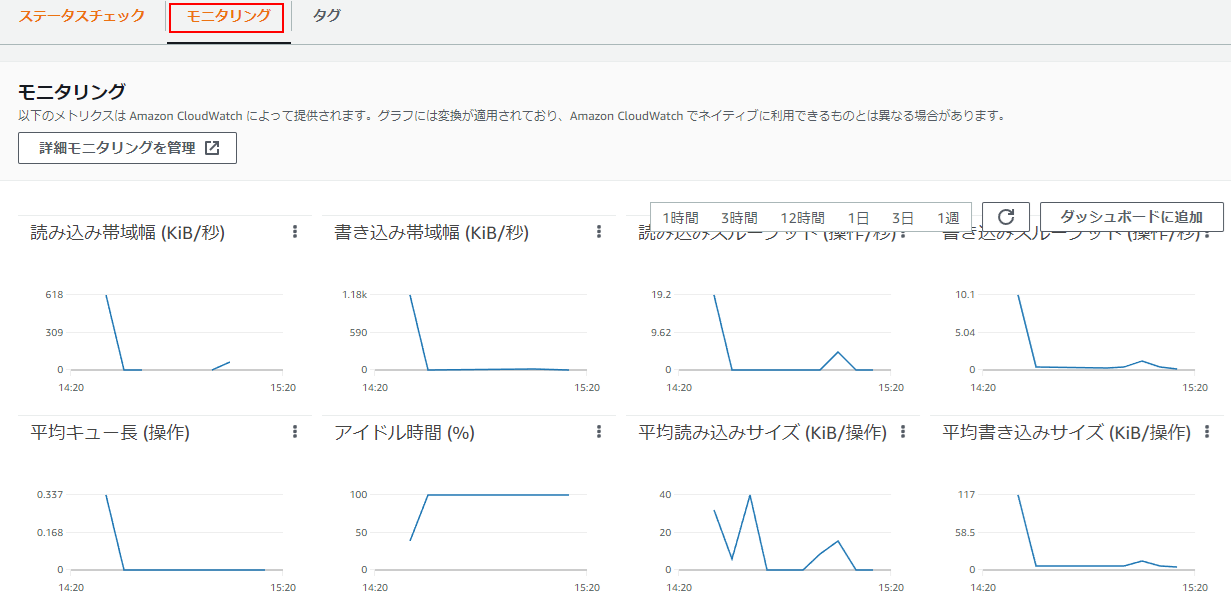Select the 3日 time range option
This screenshot has width=1231, height=601.
tap(903, 218)
